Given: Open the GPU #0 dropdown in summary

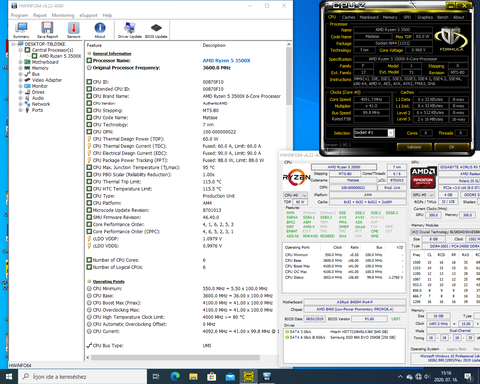Looking at the screenshot, I should (423, 195).
